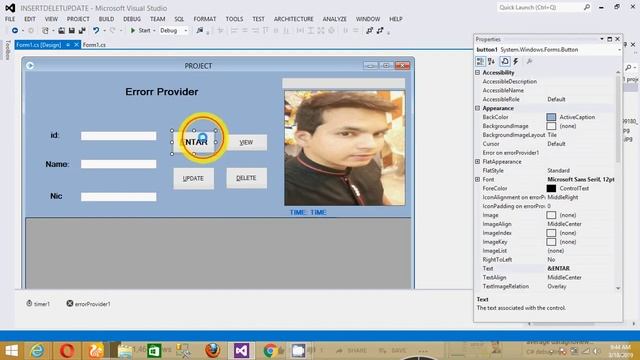Pin the Form1.cs [Design] tab
640x360 pixels.
click(68, 45)
